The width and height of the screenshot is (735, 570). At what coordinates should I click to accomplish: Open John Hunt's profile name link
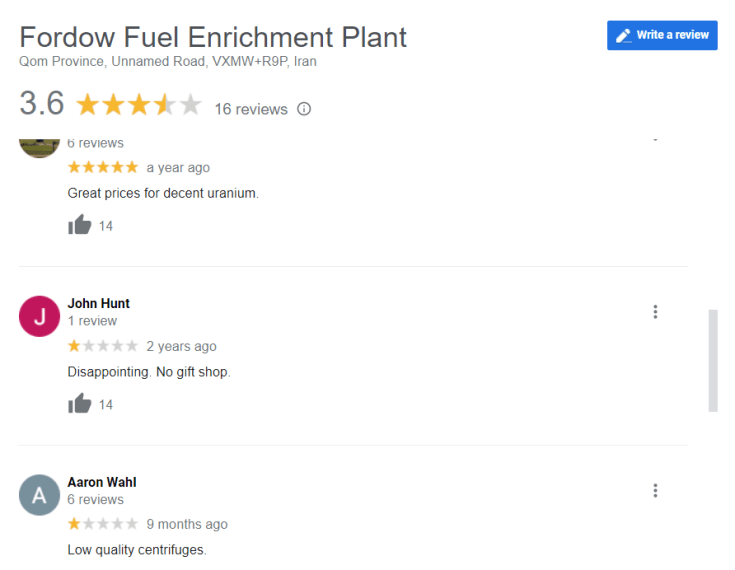tap(99, 303)
